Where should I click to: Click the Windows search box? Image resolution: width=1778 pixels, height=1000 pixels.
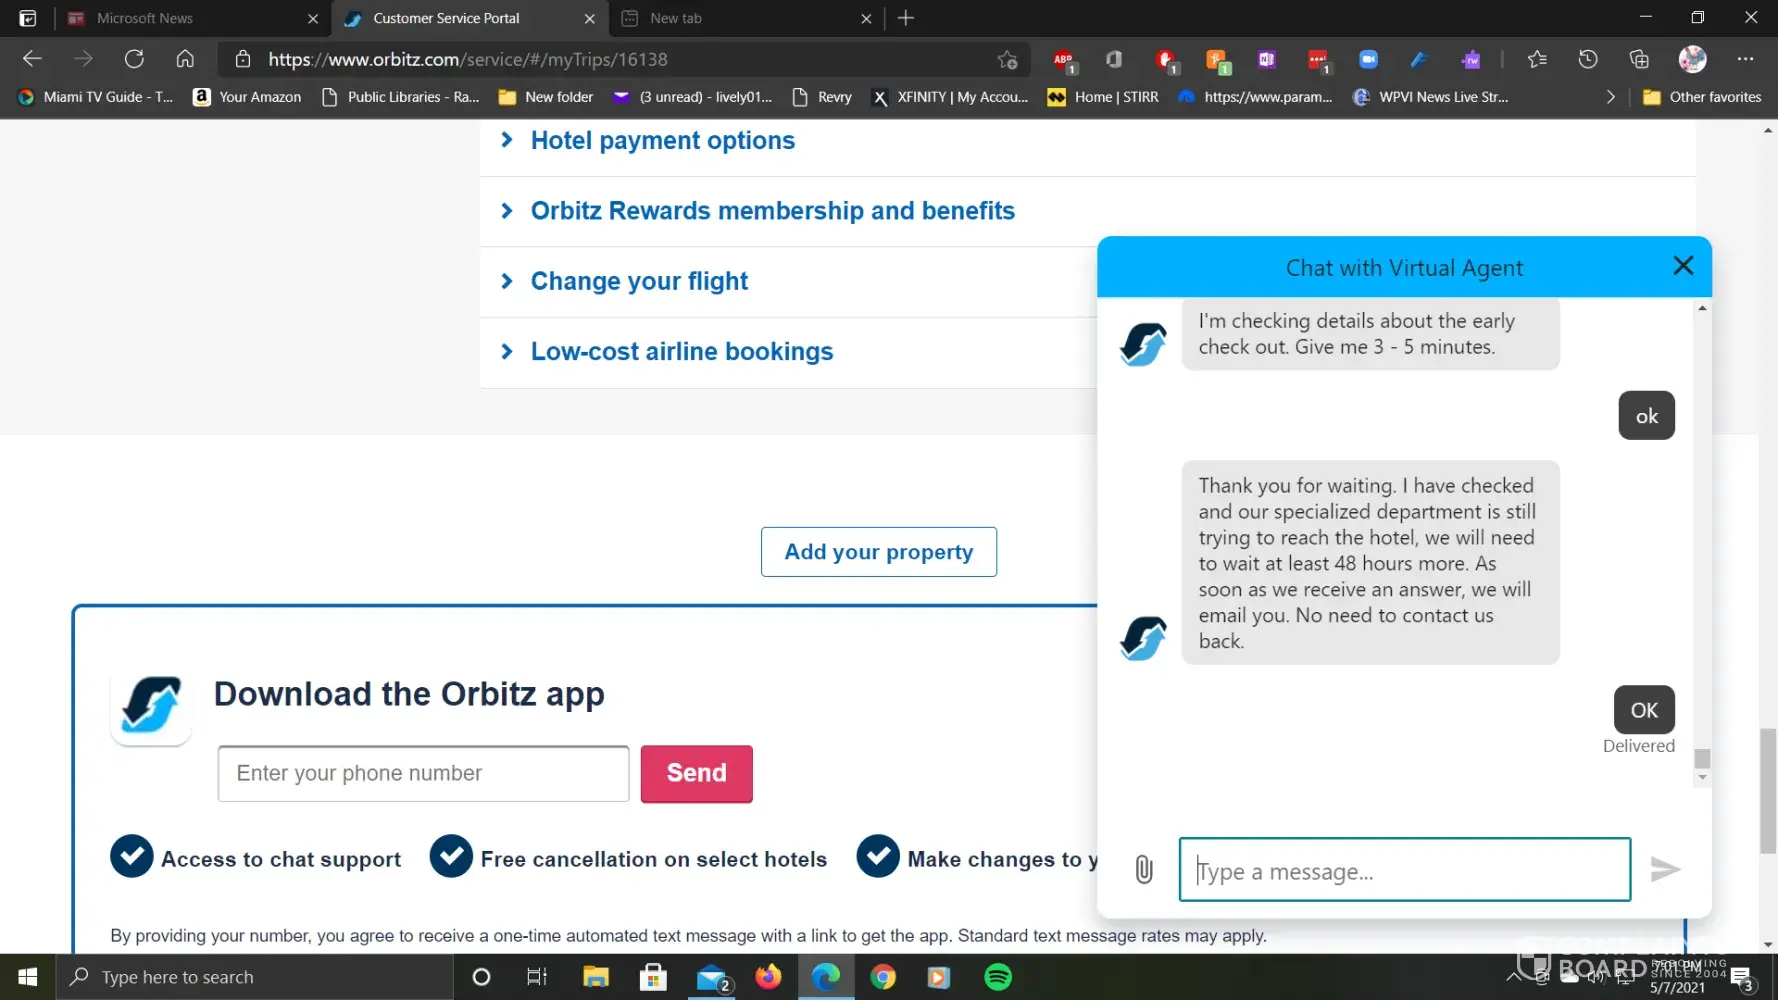point(255,977)
